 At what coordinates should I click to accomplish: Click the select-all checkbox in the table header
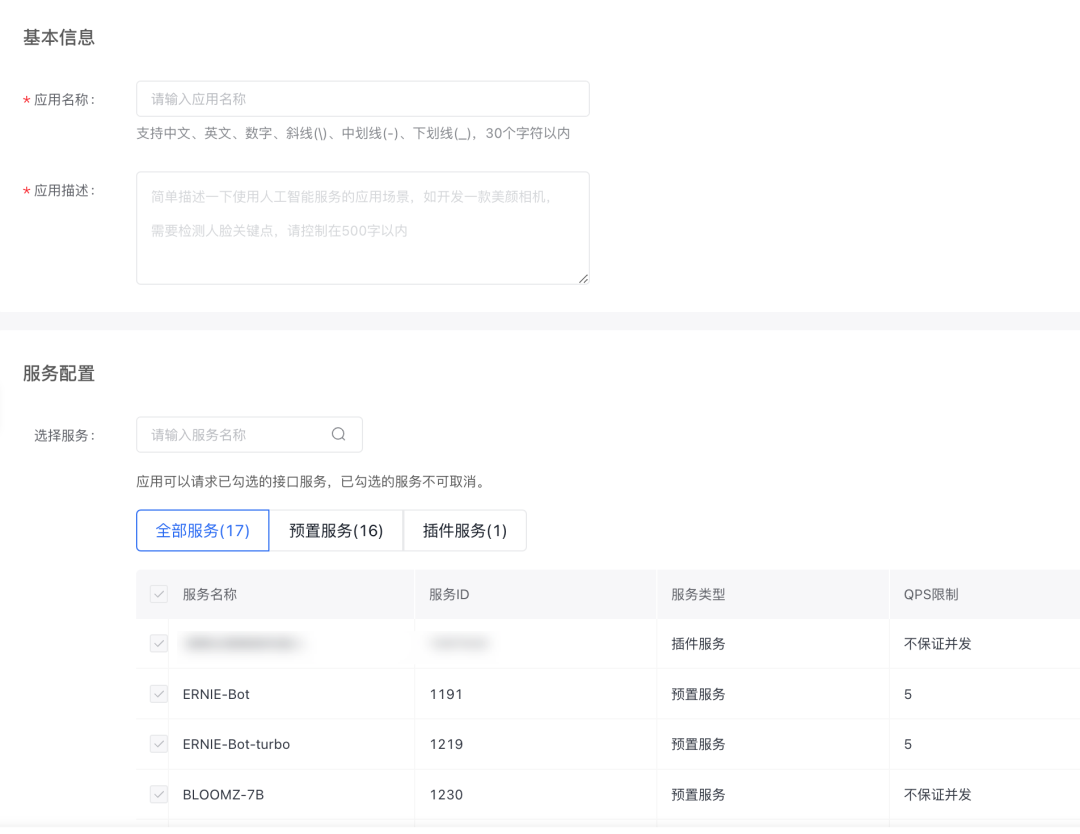point(157,593)
